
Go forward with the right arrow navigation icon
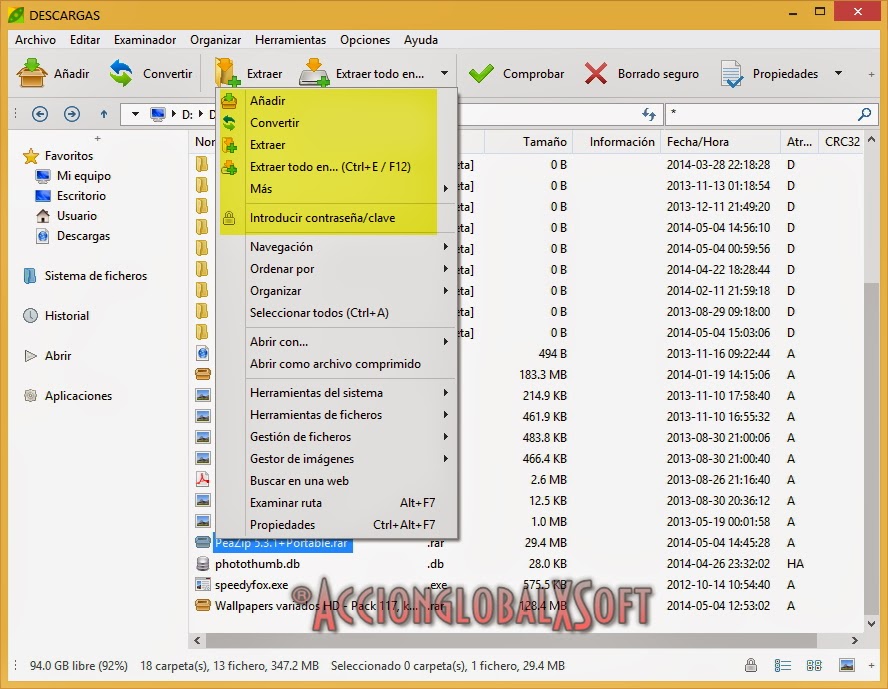coord(71,114)
